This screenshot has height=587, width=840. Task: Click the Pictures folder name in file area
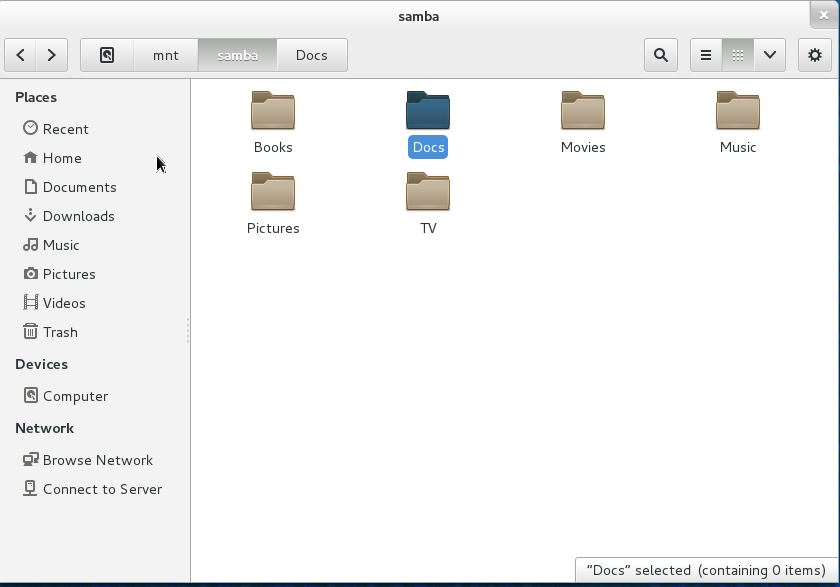coord(273,228)
